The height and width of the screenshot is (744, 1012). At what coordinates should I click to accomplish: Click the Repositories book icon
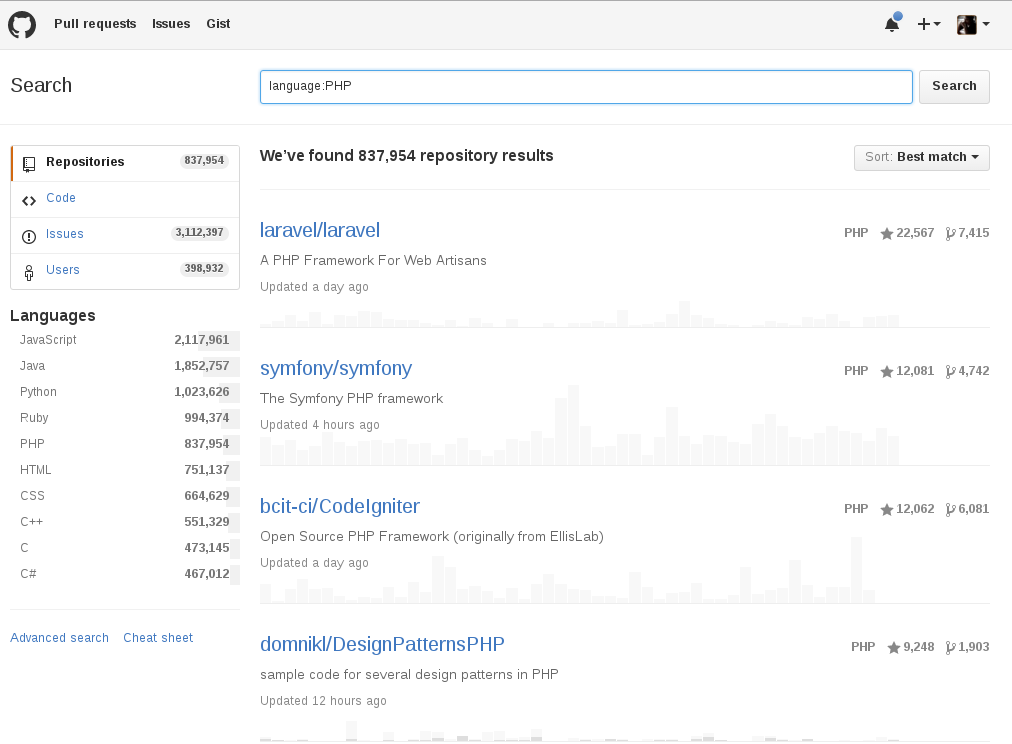(x=28, y=164)
